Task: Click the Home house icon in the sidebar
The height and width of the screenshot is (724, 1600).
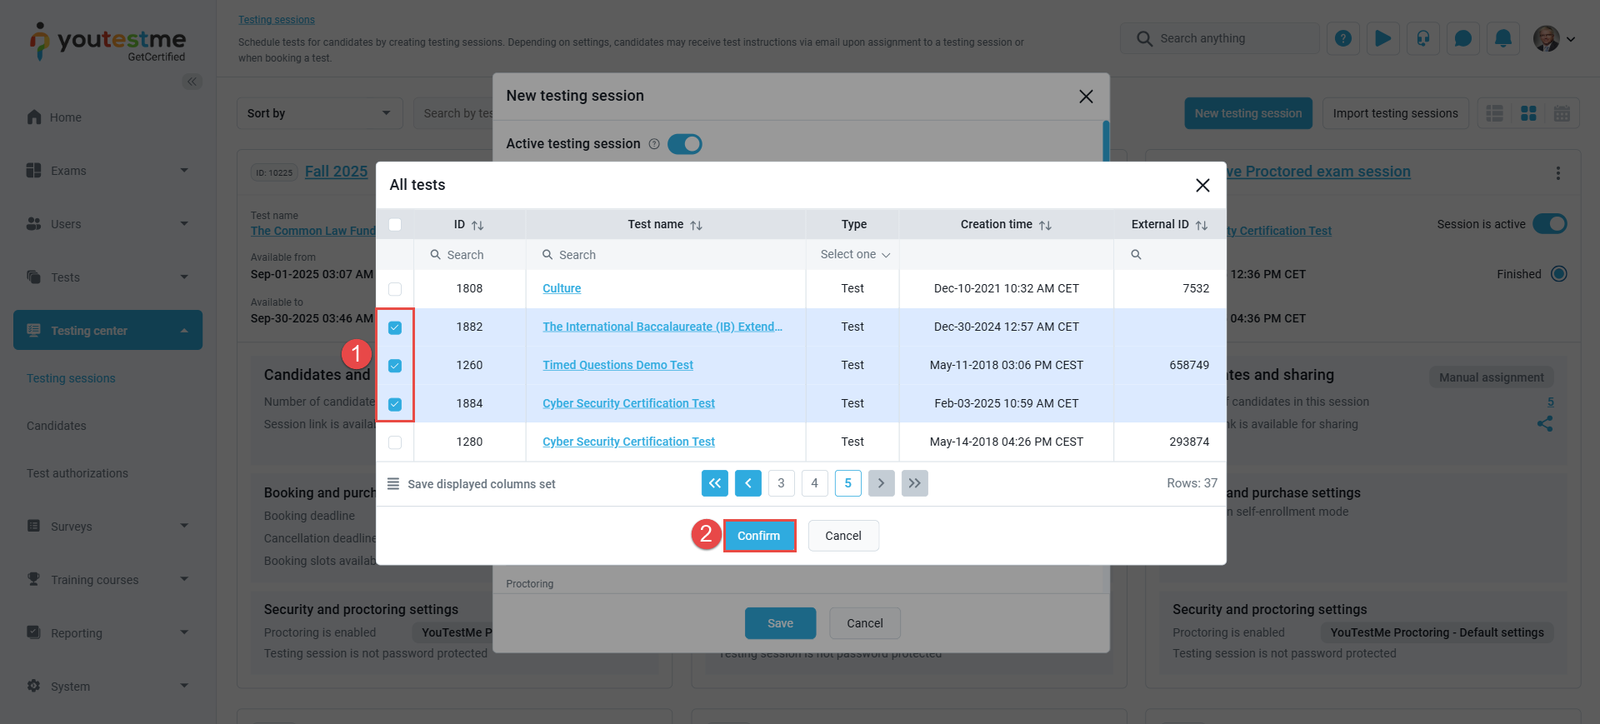Action: [x=34, y=117]
